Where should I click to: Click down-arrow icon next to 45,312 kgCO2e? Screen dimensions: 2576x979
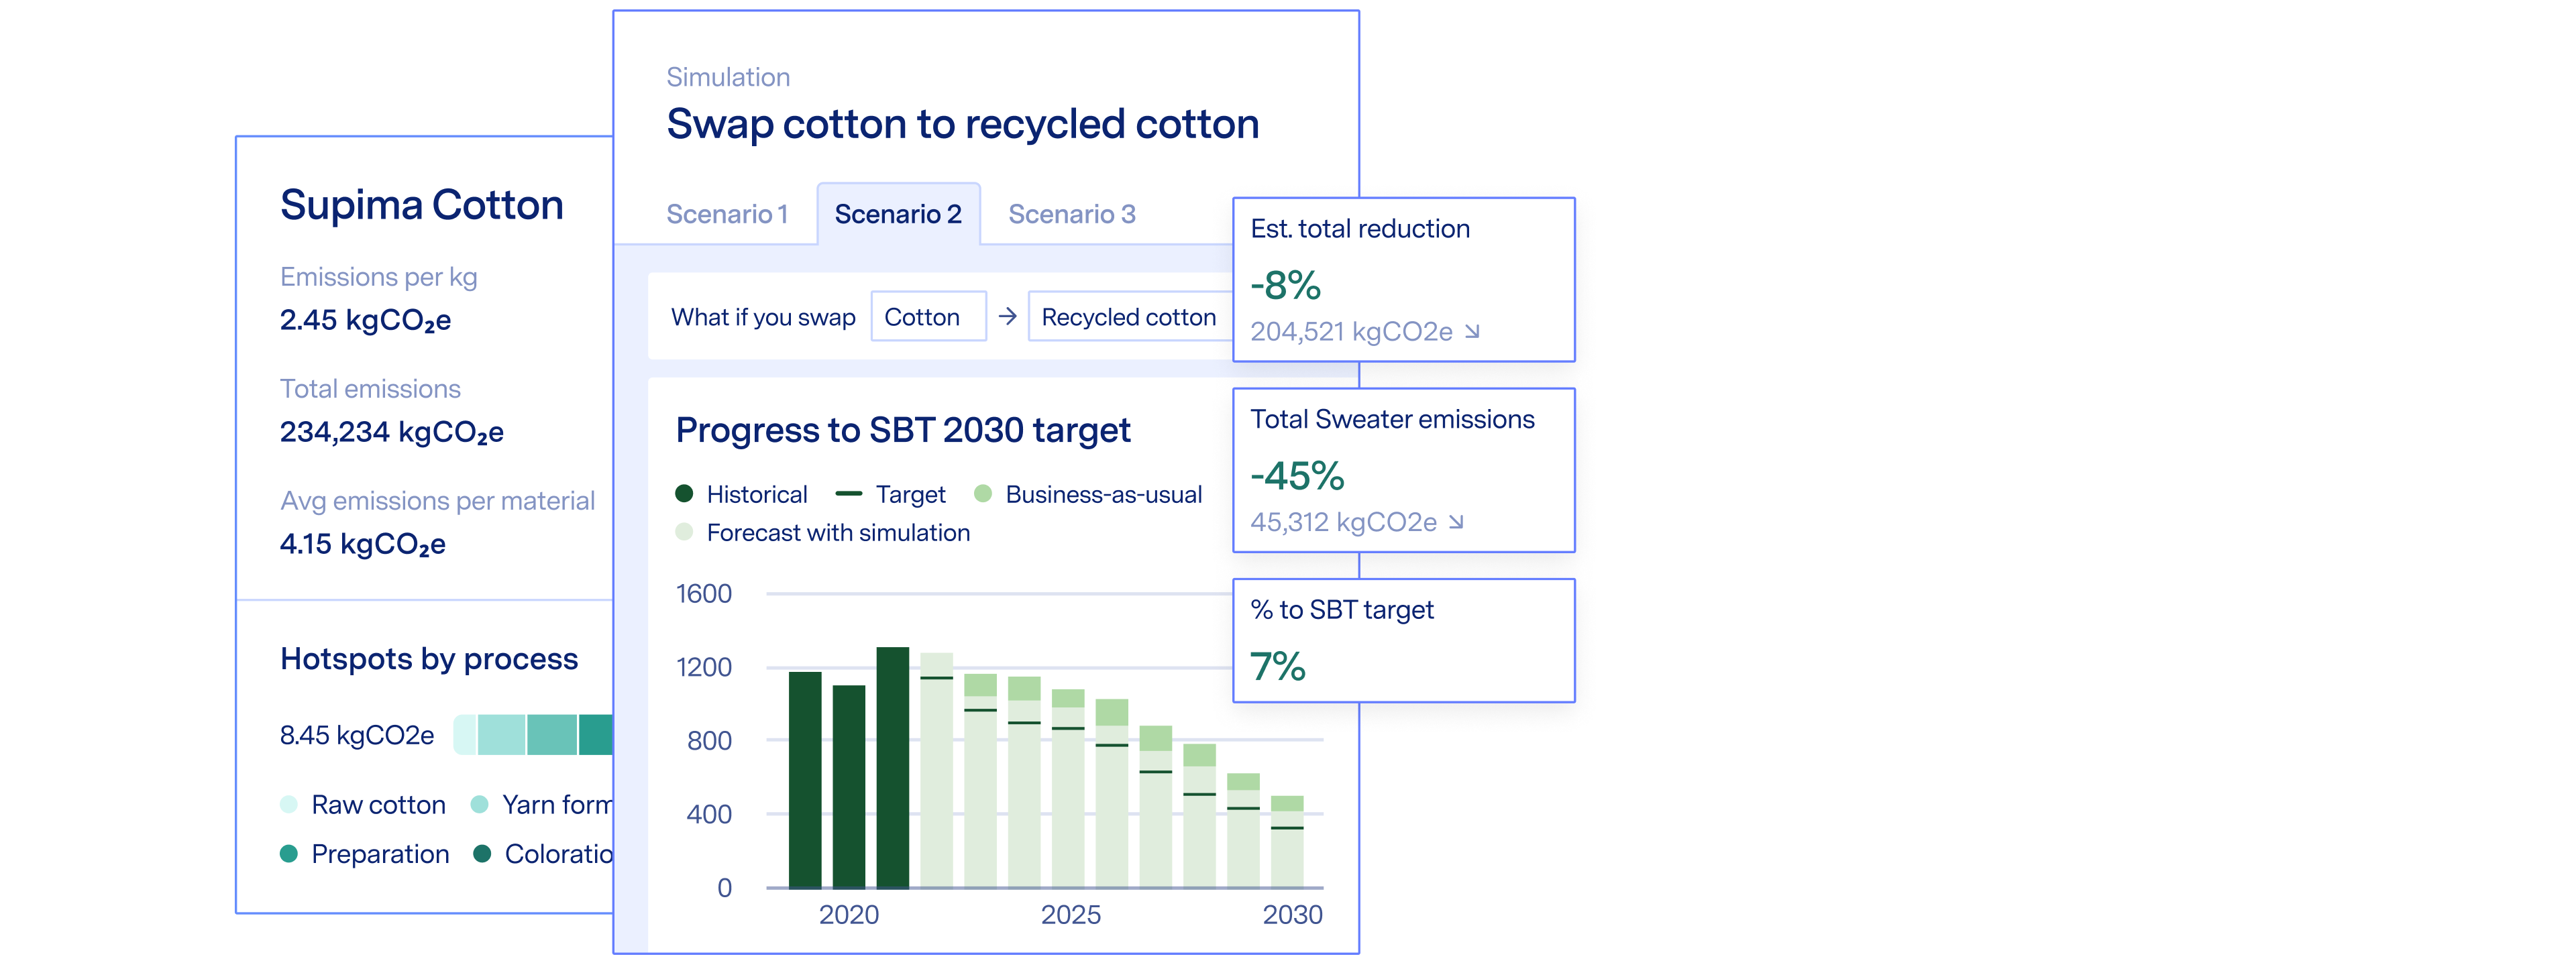tap(1456, 522)
